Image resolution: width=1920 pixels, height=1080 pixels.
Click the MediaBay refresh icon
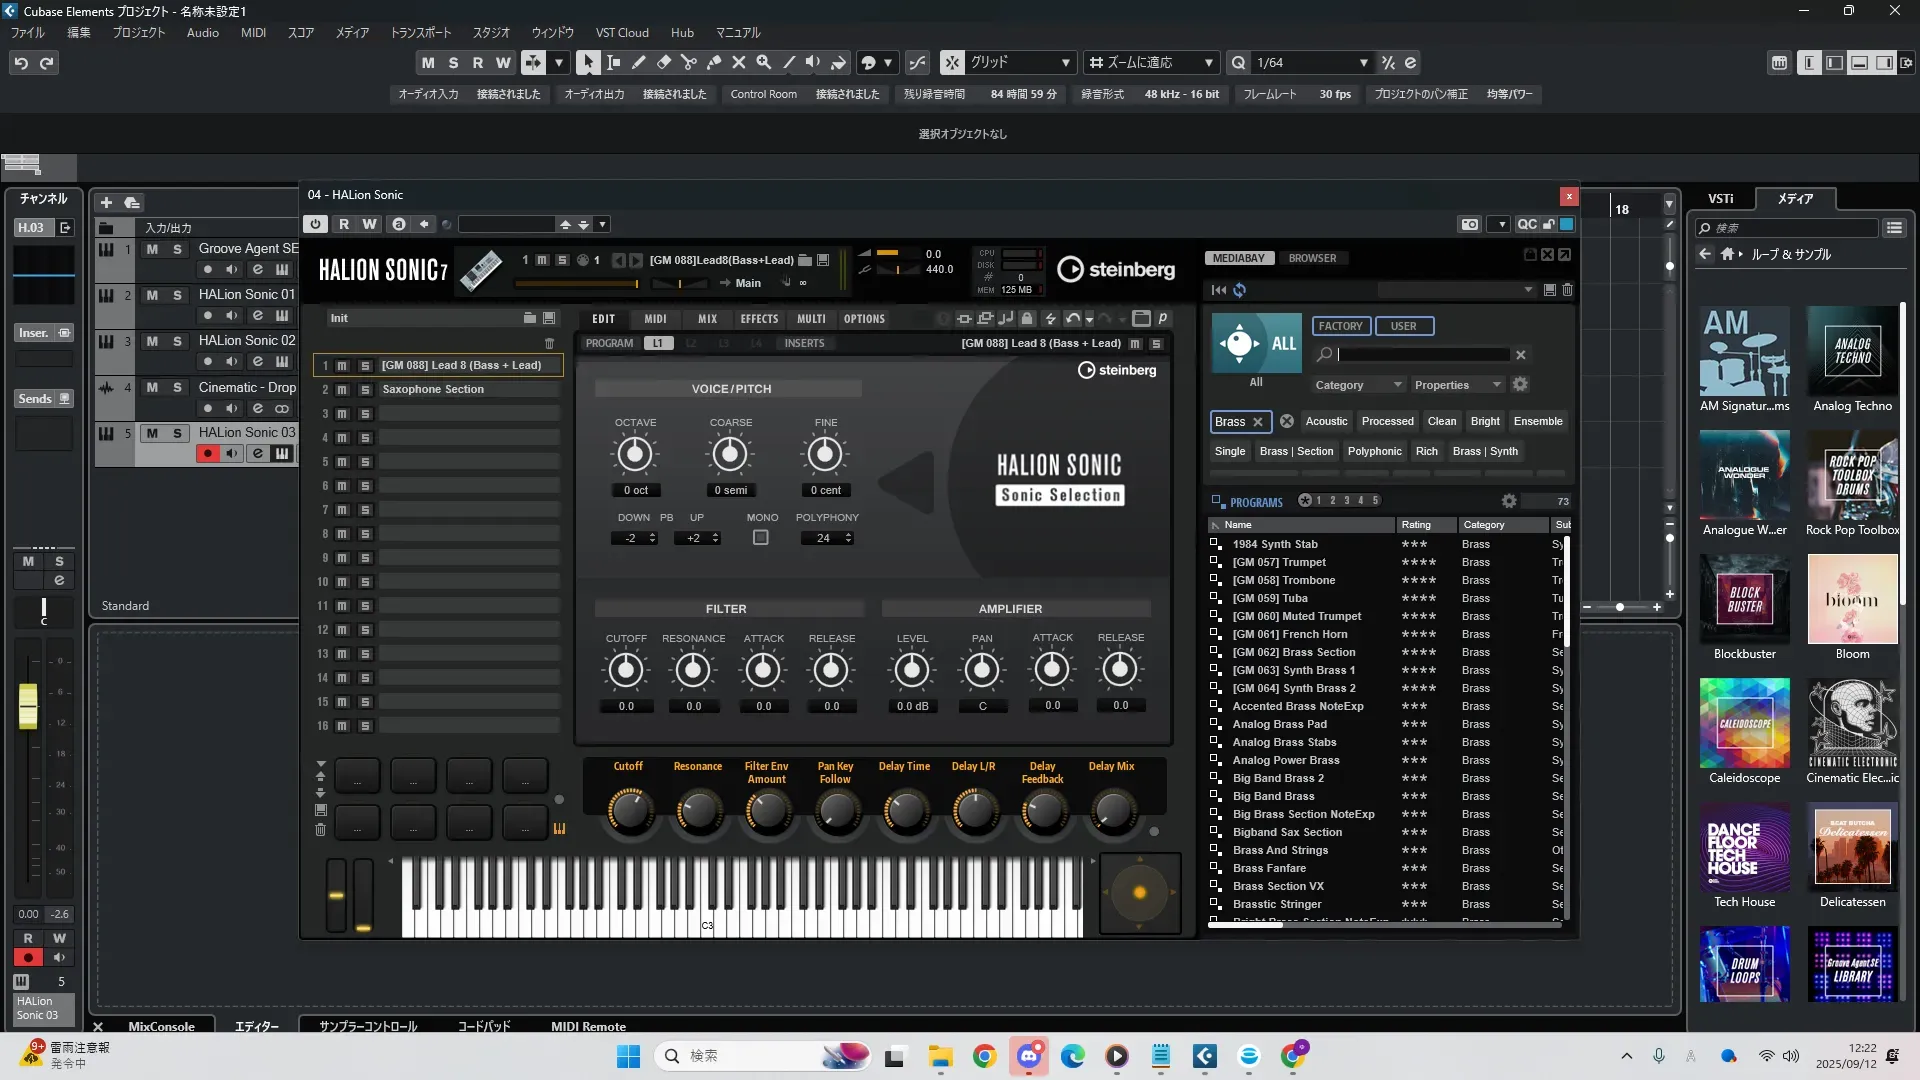pos(1239,290)
